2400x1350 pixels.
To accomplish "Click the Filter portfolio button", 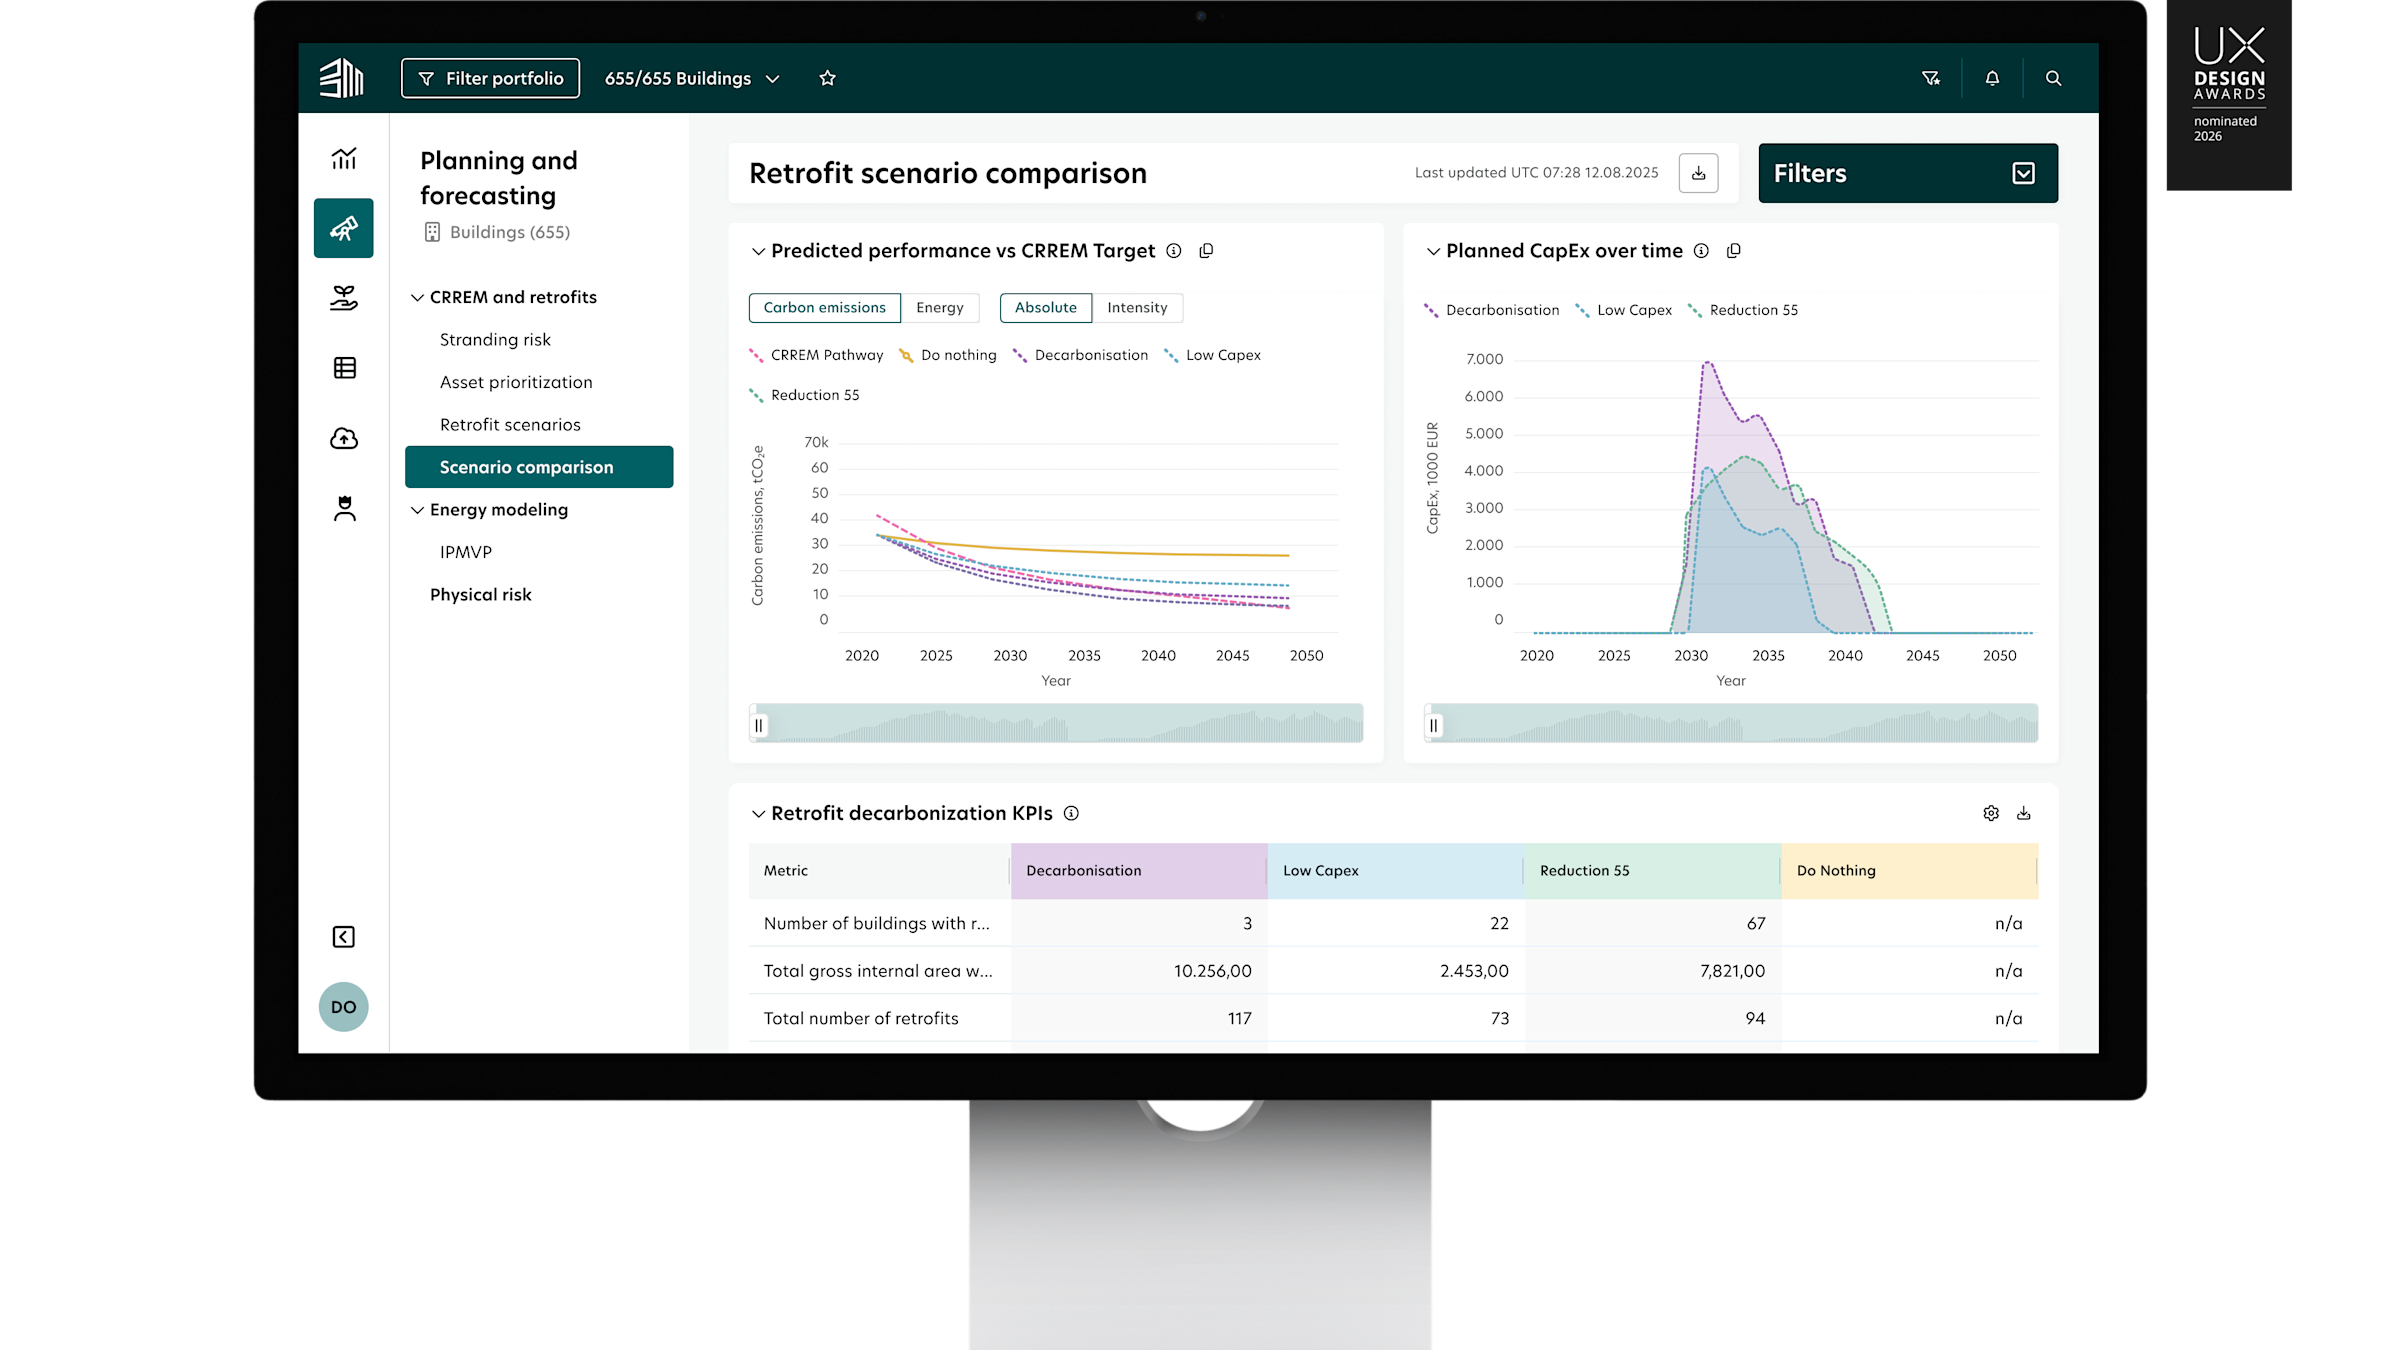I will (x=490, y=78).
